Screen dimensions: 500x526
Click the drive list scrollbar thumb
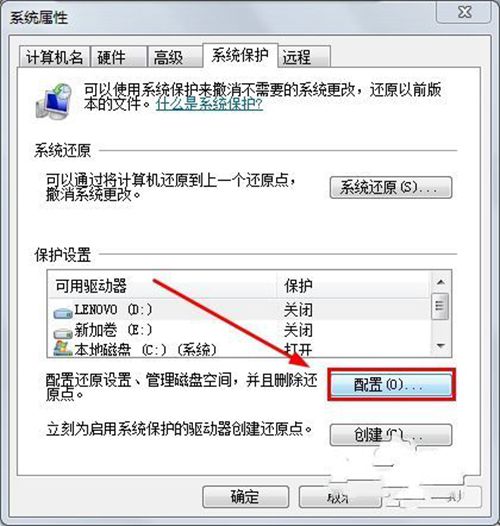coord(440,306)
